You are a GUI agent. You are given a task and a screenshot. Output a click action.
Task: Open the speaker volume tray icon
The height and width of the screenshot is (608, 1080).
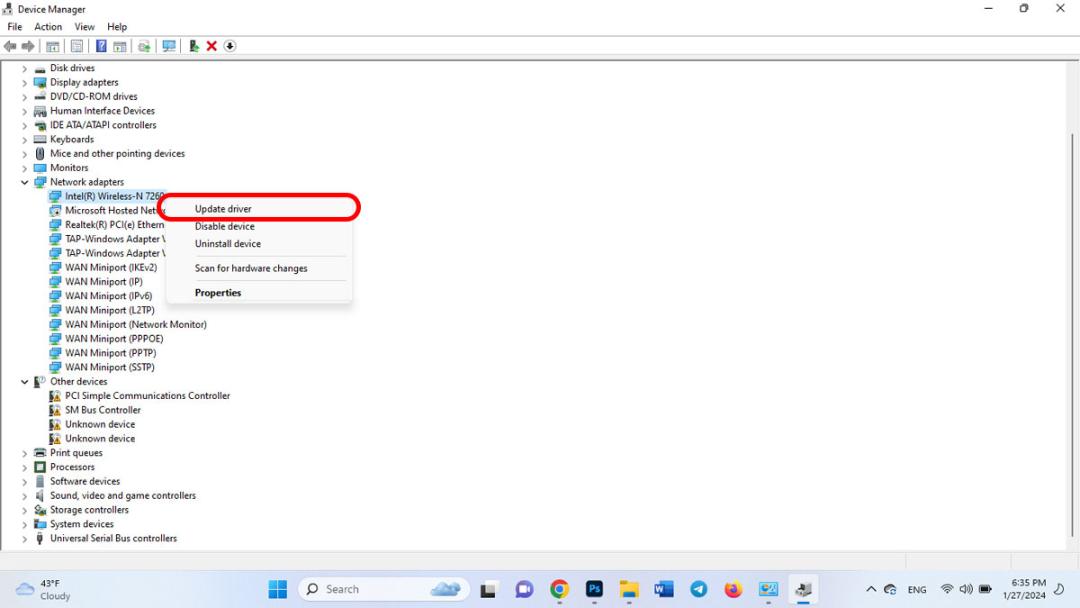click(966, 589)
